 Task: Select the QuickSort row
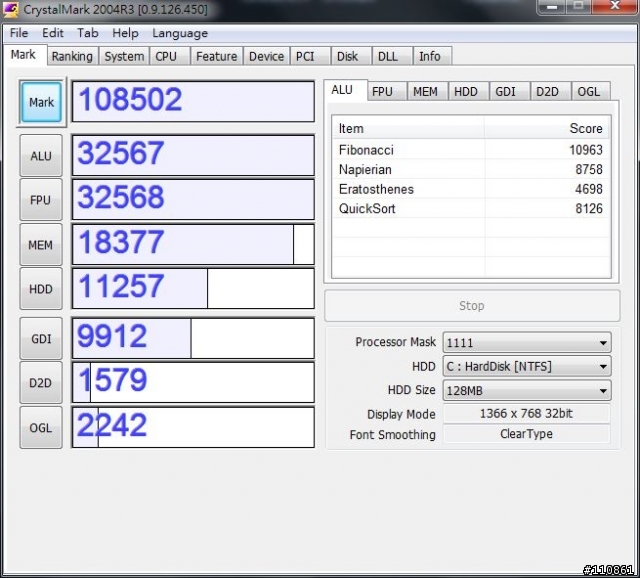pyautogui.click(x=471, y=209)
